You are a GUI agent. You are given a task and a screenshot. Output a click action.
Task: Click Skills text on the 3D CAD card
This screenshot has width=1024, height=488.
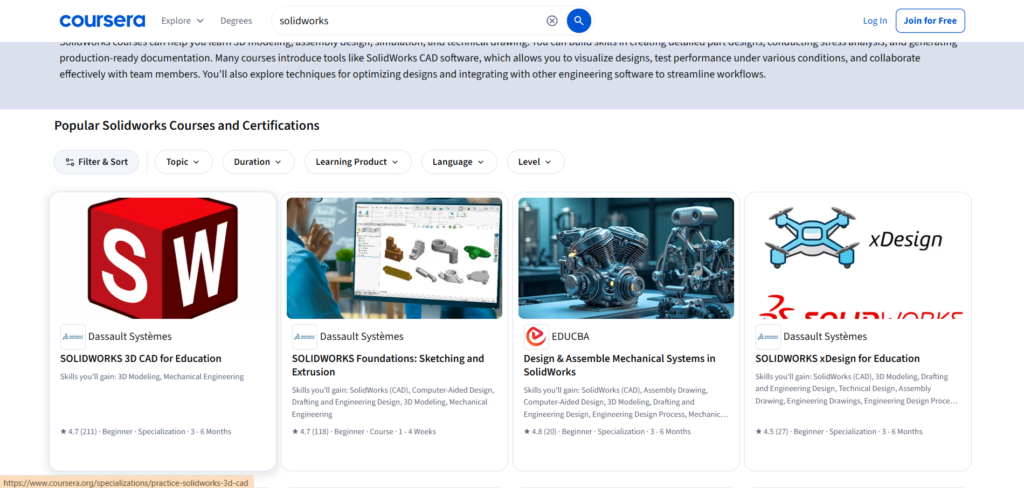click(x=152, y=377)
